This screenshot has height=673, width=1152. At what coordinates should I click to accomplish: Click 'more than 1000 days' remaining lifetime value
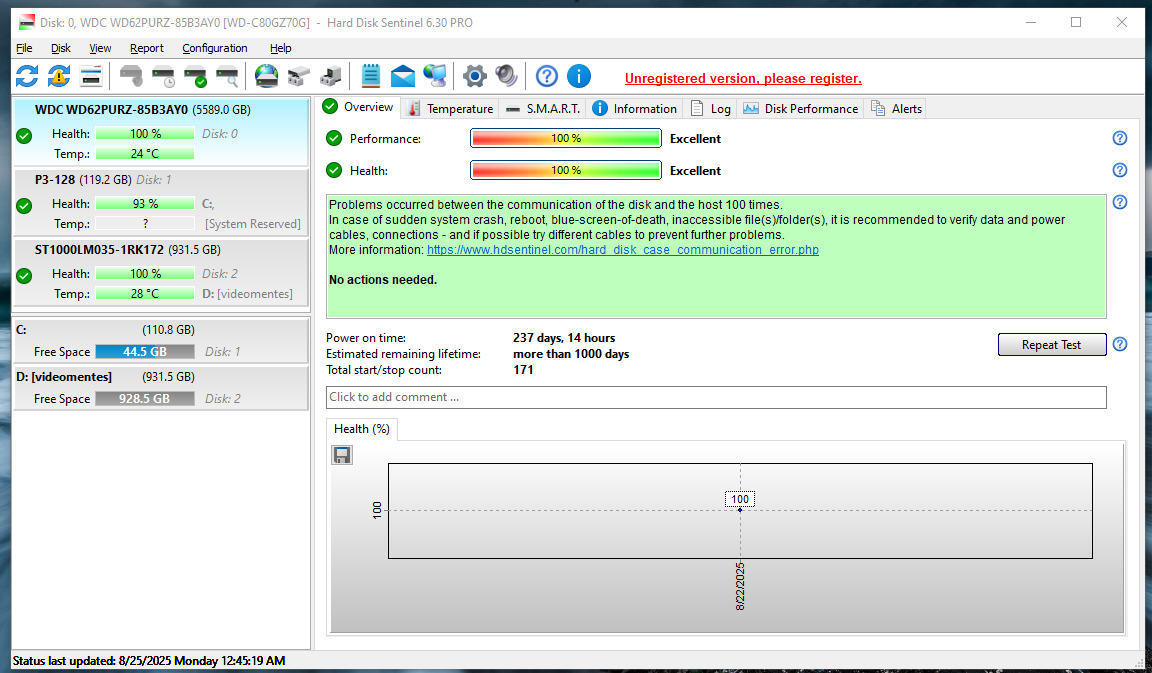[571, 354]
